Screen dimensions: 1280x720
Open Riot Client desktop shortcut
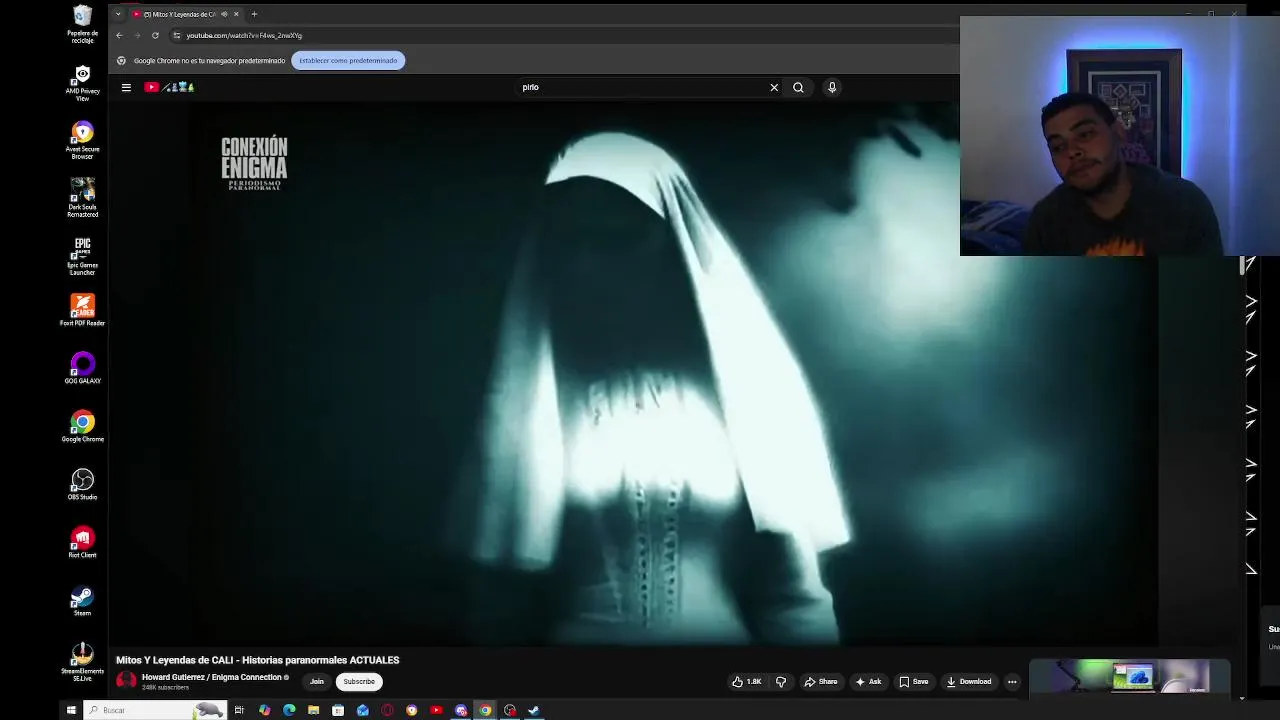pos(82,543)
